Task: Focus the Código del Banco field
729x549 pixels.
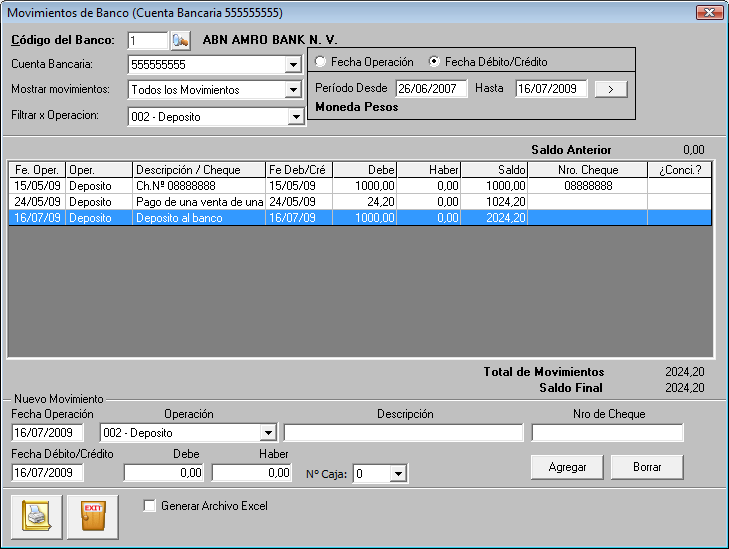Action: 147,41
